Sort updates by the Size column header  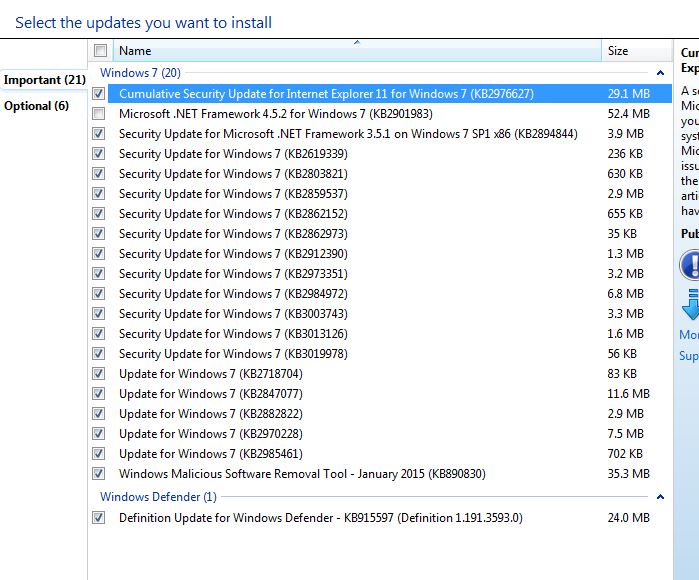pyautogui.click(x=637, y=50)
